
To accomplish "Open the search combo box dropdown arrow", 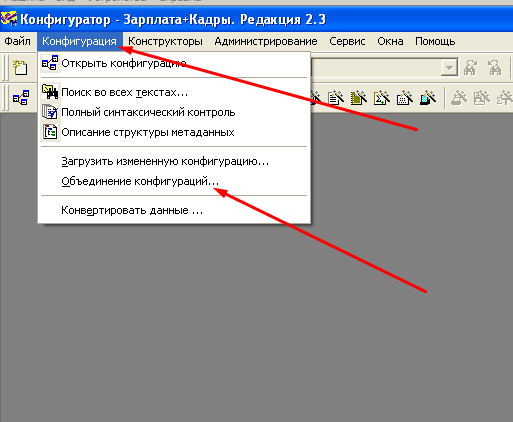I will 449,68.
